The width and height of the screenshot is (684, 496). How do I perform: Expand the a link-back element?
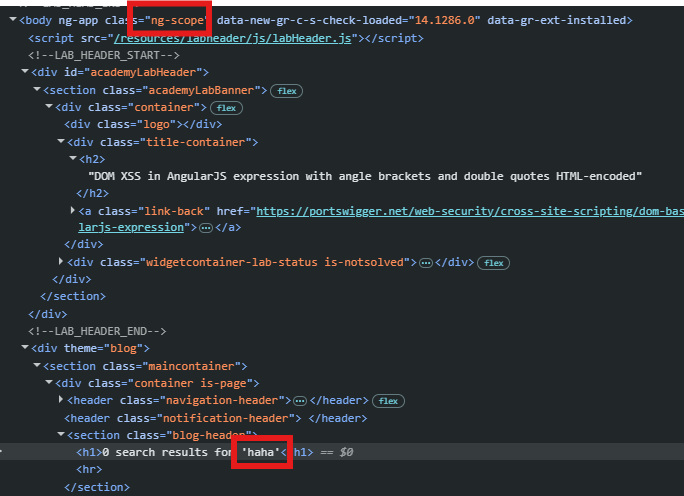[73, 211]
